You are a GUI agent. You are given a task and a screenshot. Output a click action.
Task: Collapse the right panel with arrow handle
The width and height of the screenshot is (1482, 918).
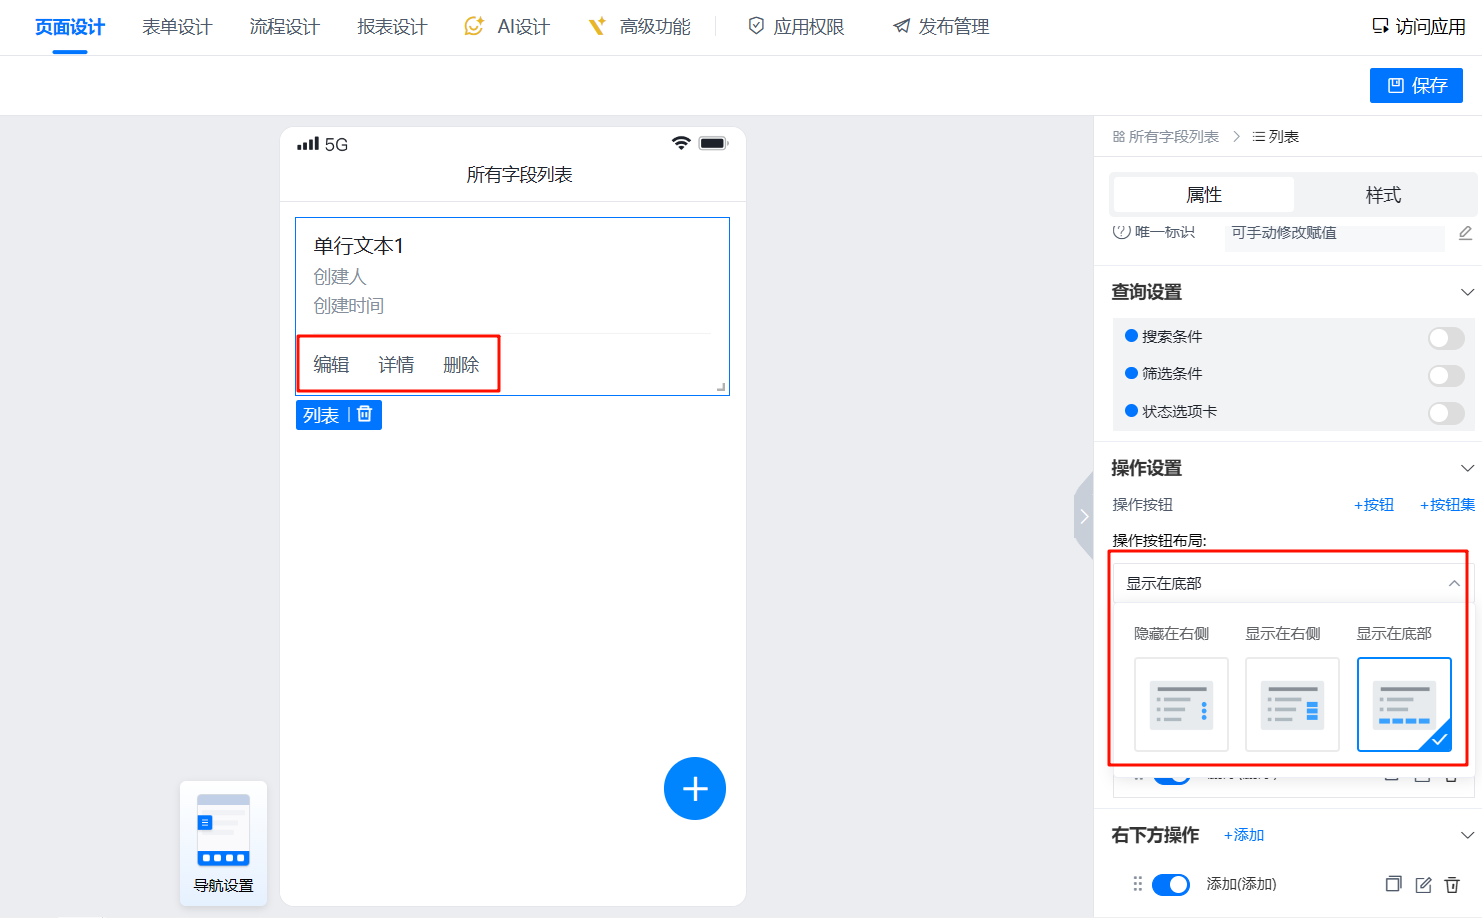(1083, 516)
